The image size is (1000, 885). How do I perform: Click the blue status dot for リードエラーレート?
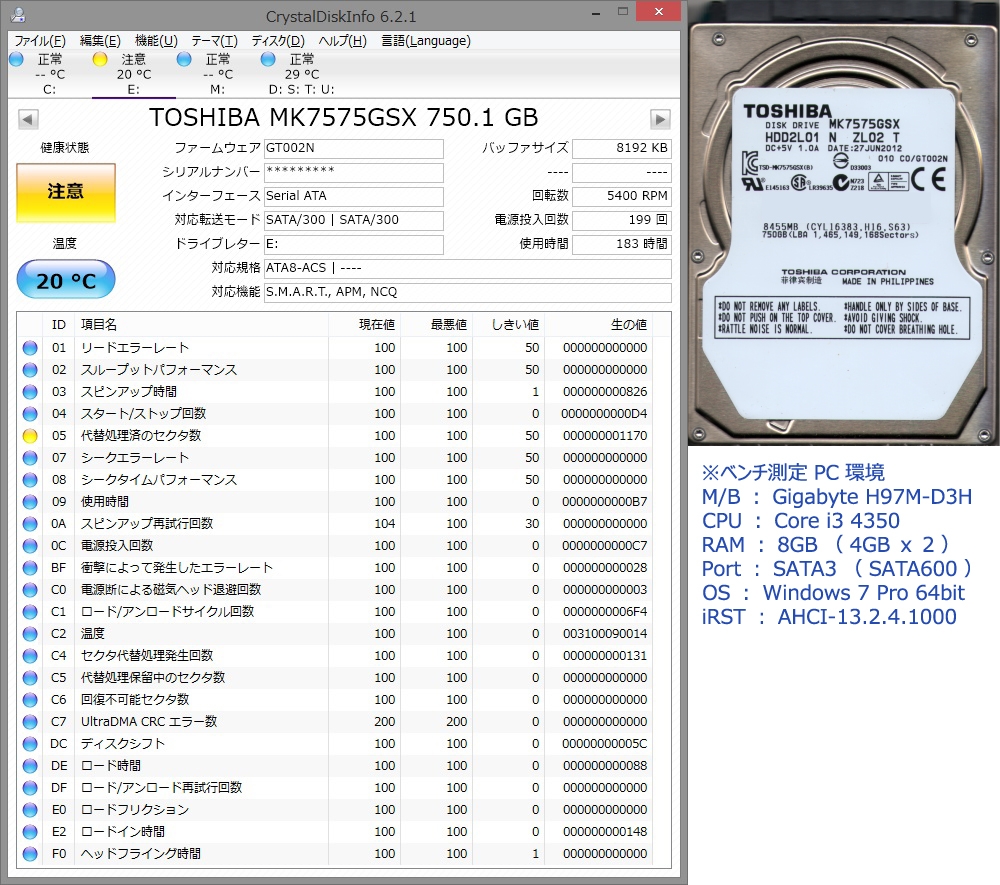click(30, 347)
